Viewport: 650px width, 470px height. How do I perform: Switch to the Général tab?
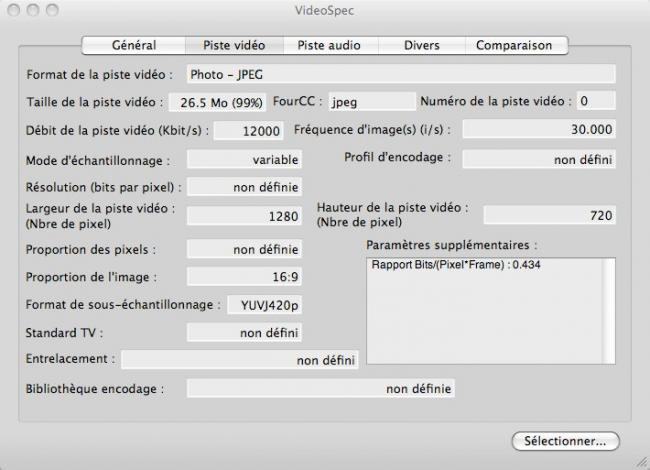coord(133,45)
